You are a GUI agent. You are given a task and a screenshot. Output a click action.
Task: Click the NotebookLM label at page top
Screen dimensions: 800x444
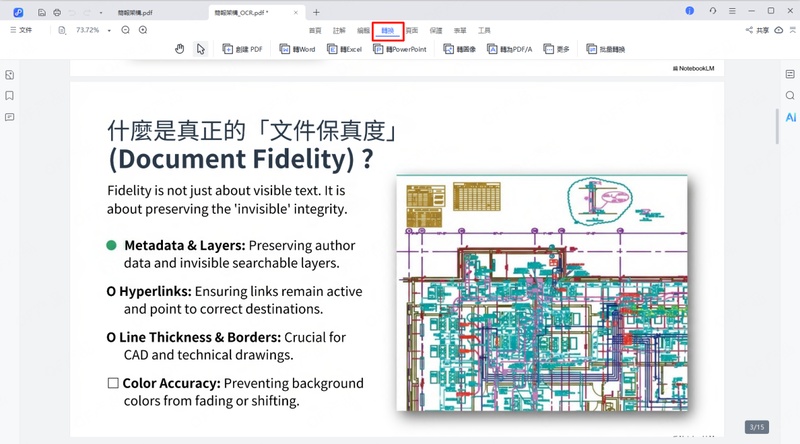693,68
